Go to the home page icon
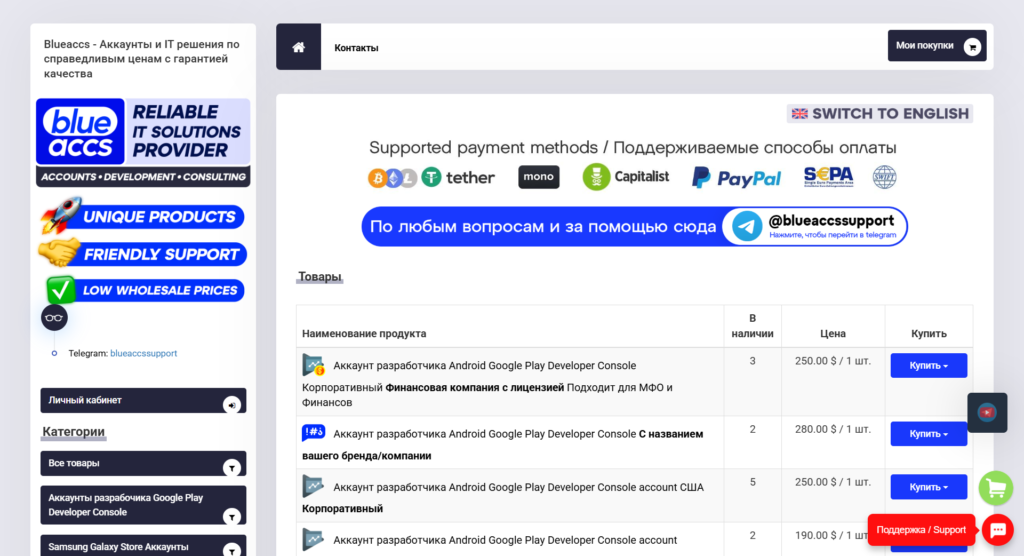1024x556 pixels. [298, 47]
